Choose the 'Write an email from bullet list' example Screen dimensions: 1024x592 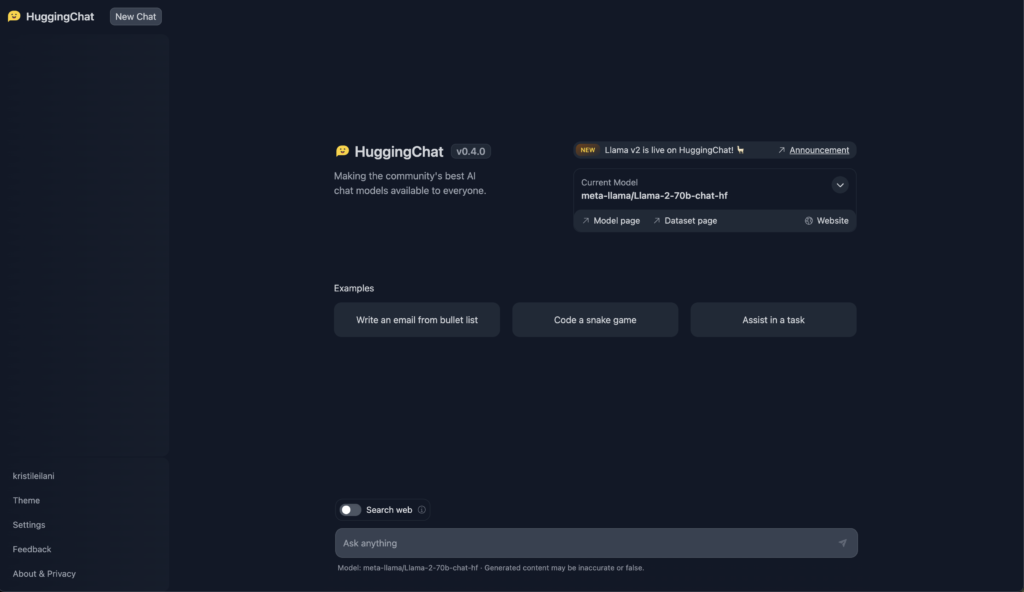point(417,320)
